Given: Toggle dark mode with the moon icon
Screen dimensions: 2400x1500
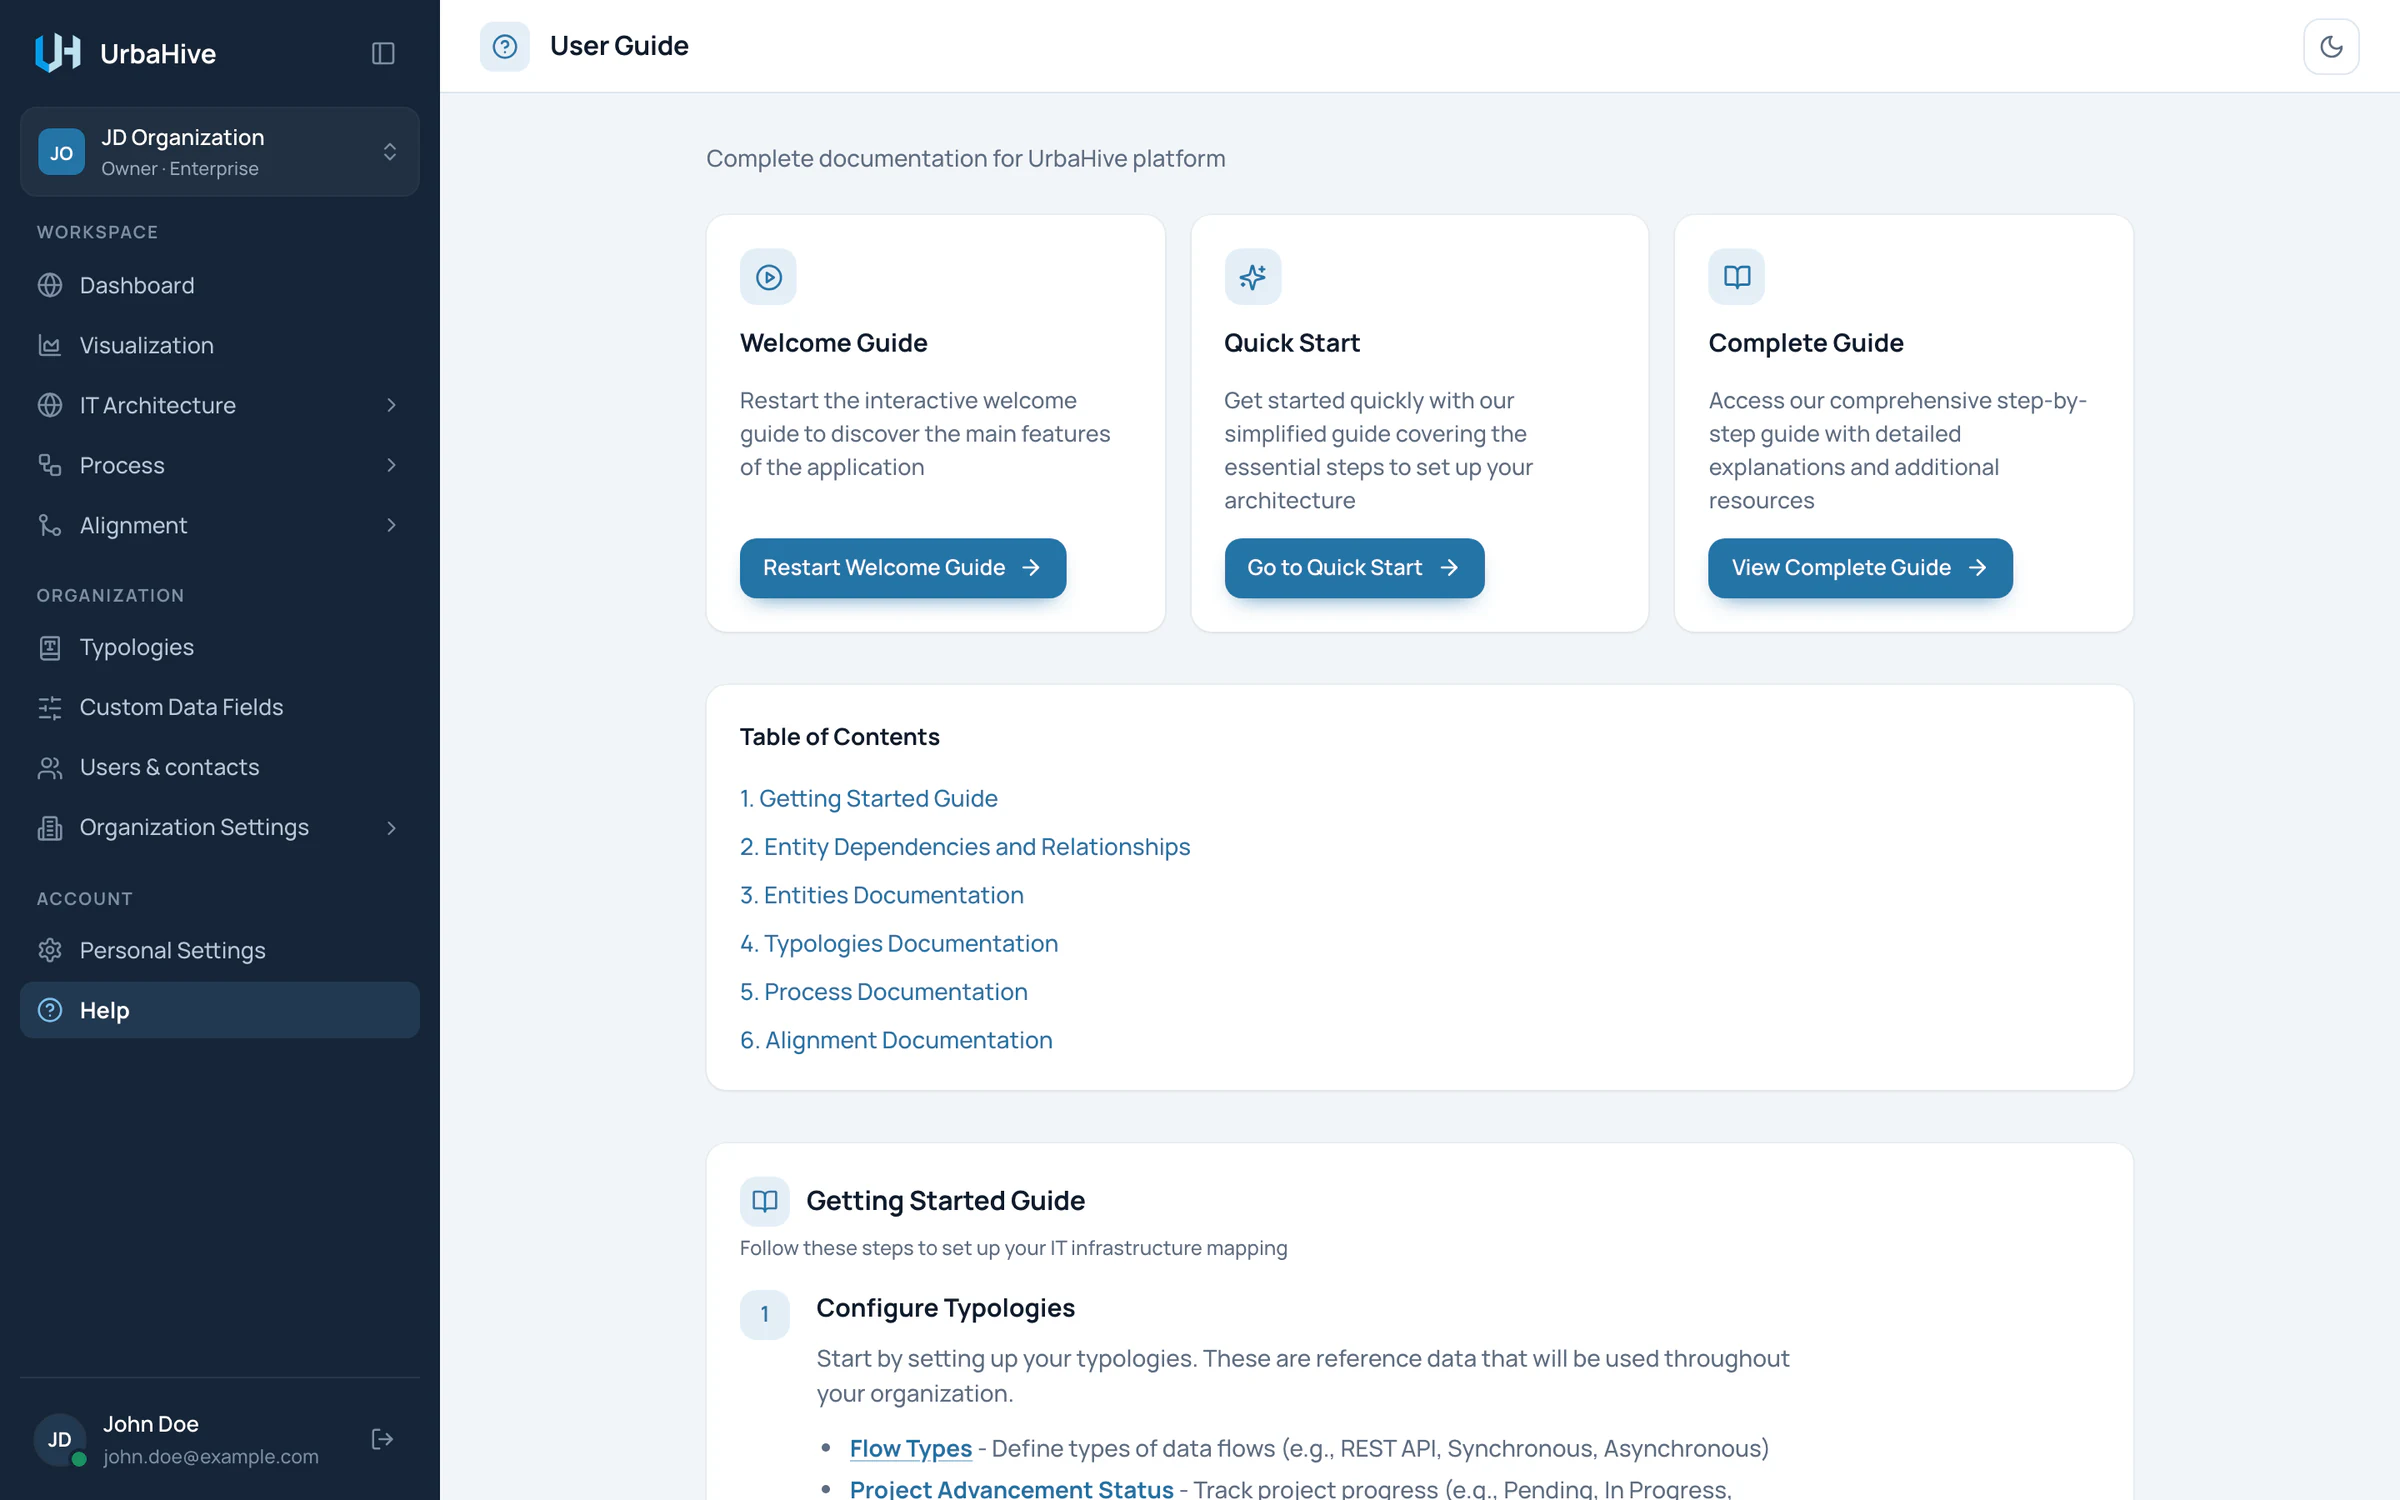Looking at the screenshot, I should (2331, 46).
